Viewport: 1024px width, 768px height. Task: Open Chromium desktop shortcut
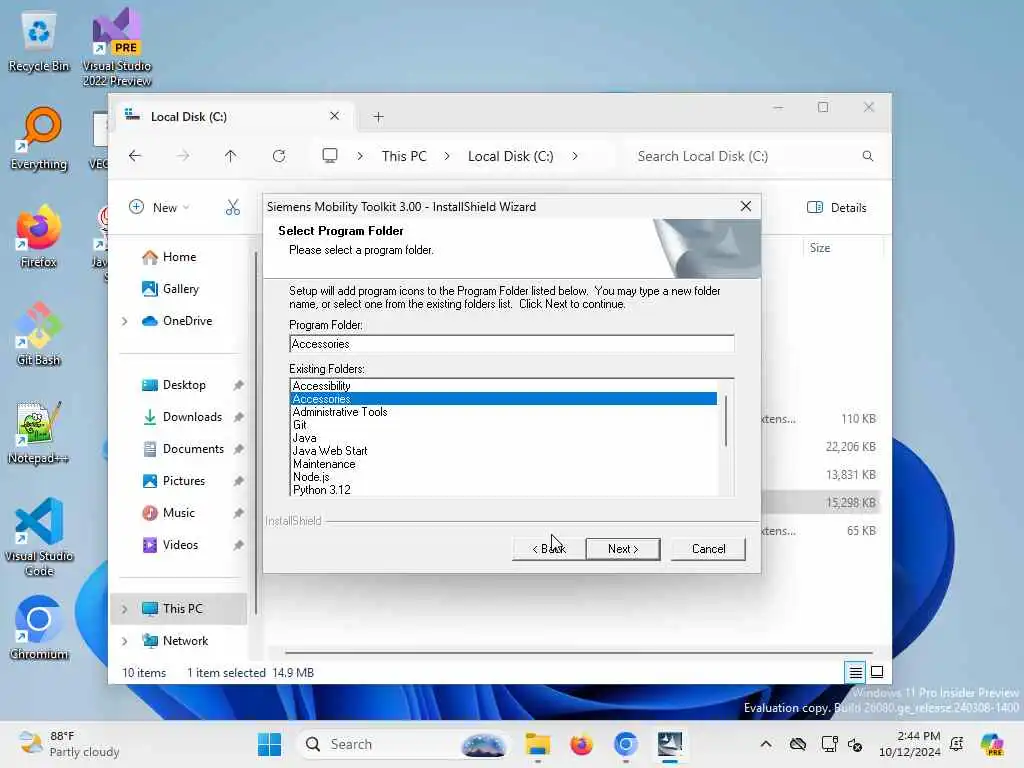coord(39,628)
